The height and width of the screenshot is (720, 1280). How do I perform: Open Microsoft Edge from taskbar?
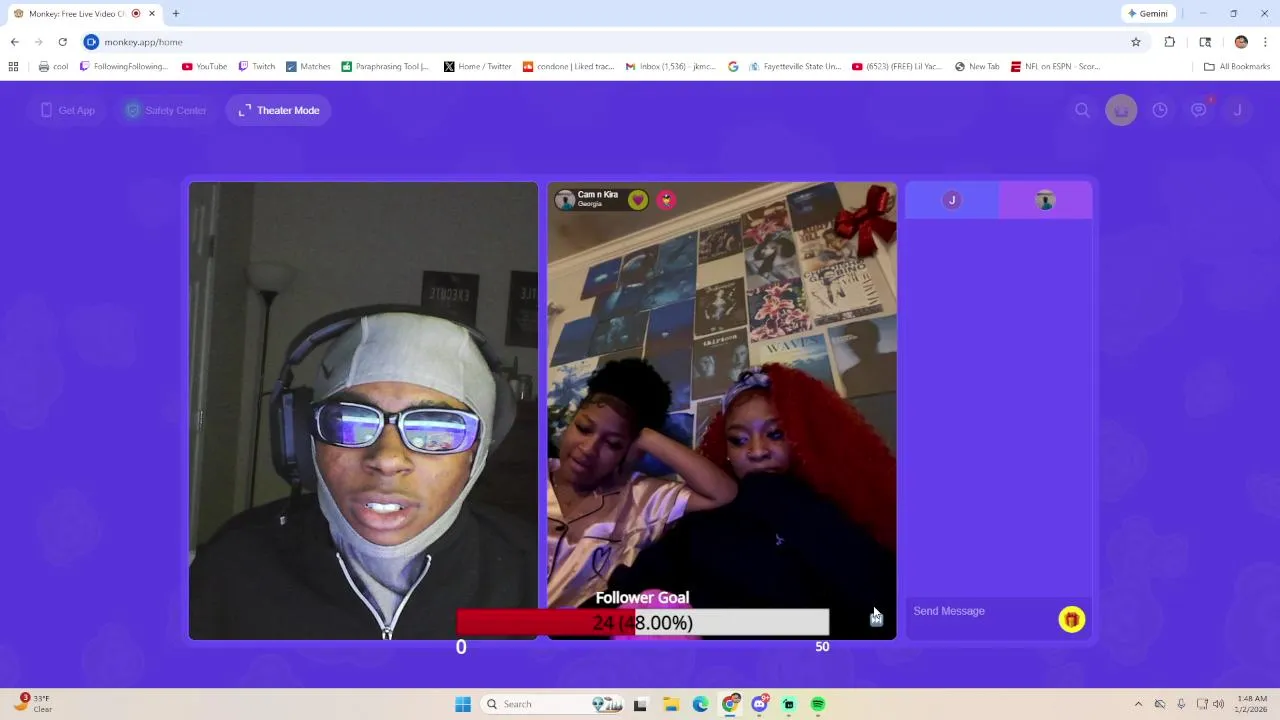click(x=700, y=704)
